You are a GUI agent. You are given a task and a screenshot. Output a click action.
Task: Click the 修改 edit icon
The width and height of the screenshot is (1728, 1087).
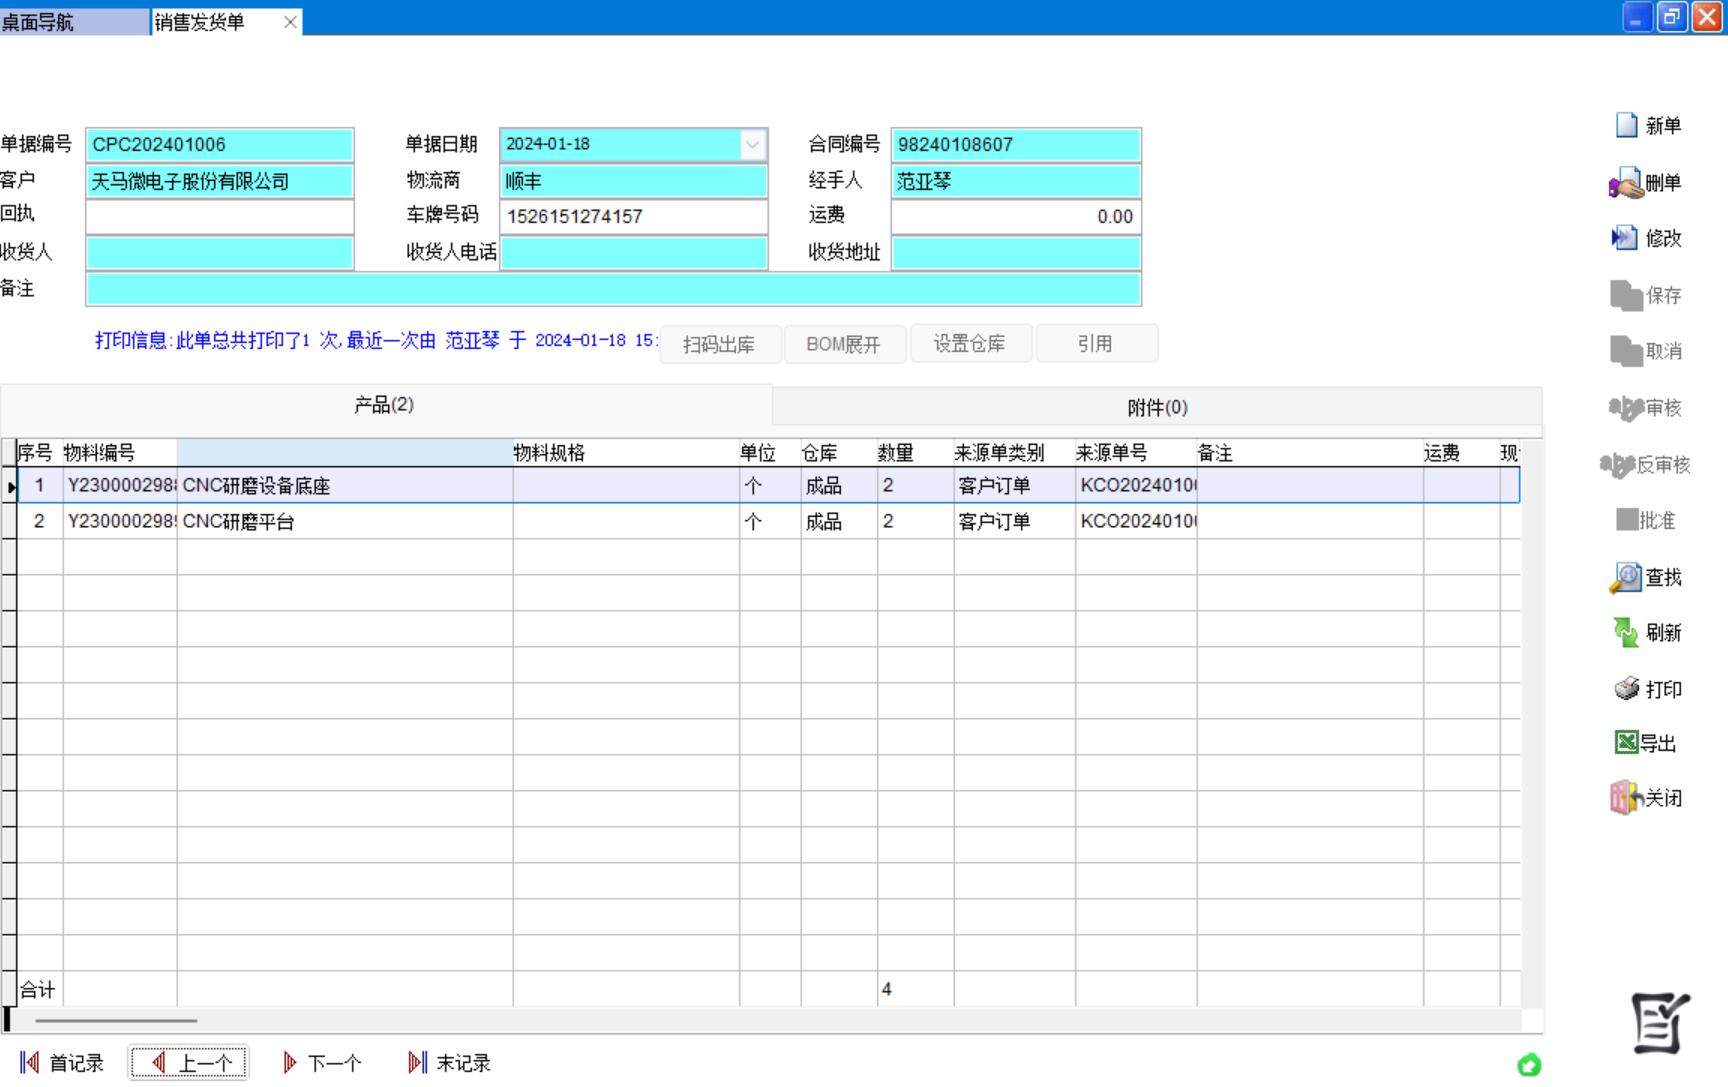tap(1624, 238)
